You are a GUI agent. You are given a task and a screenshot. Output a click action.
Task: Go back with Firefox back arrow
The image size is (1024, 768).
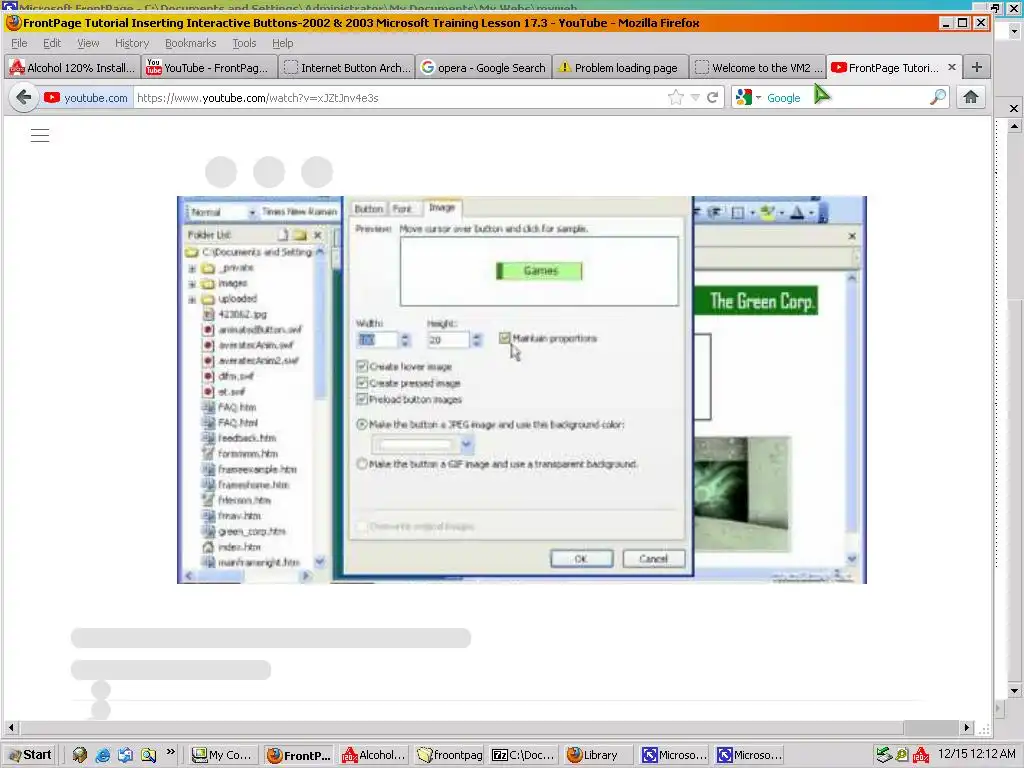pyautogui.click(x=24, y=98)
